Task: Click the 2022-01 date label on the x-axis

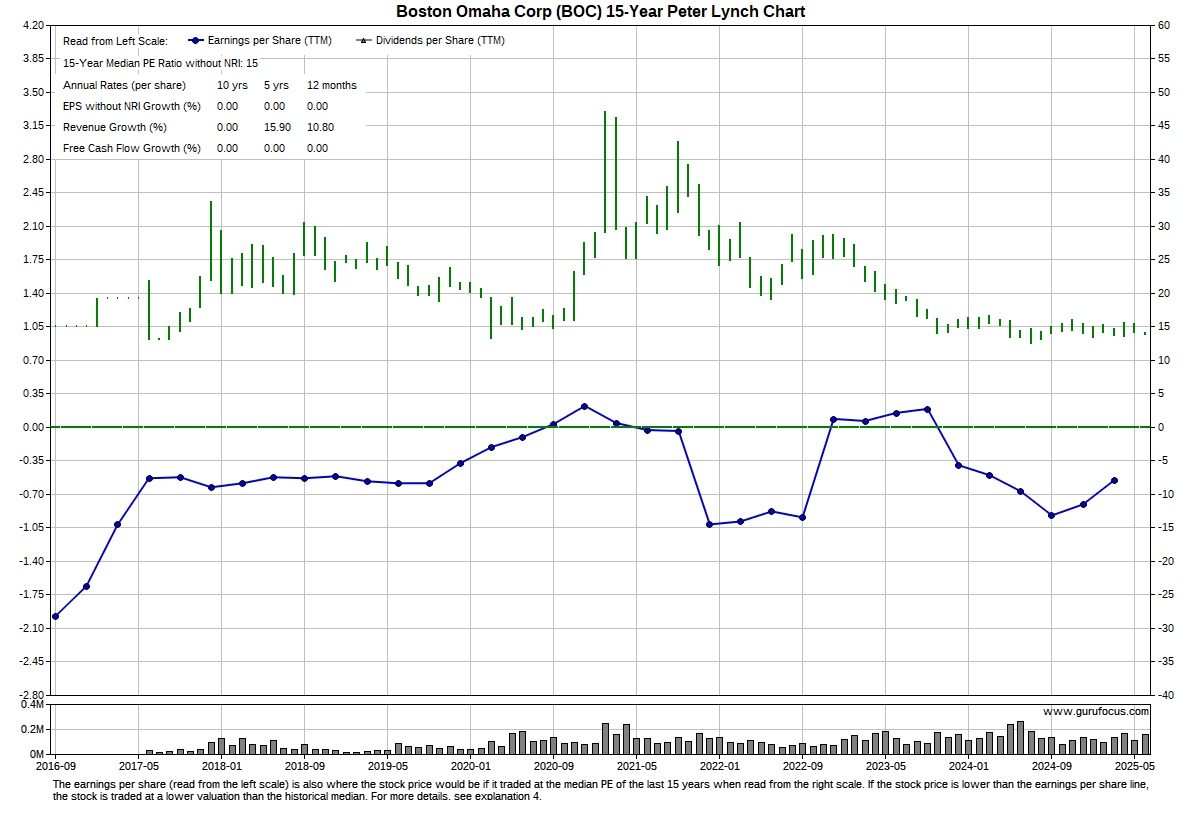Action: click(719, 765)
